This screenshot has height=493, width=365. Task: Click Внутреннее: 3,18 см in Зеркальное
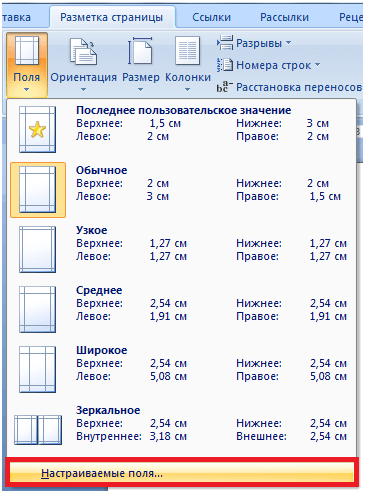click(131, 436)
